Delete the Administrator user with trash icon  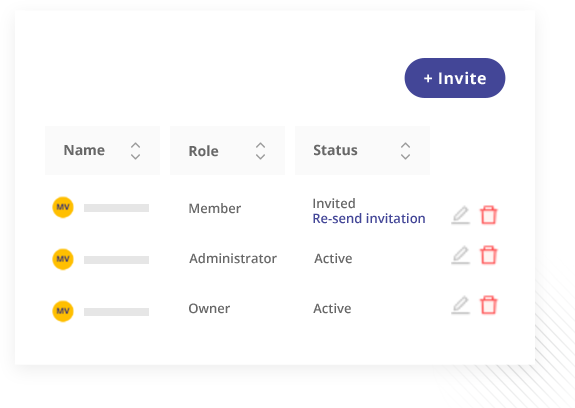pyautogui.click(x=489, y=255)
